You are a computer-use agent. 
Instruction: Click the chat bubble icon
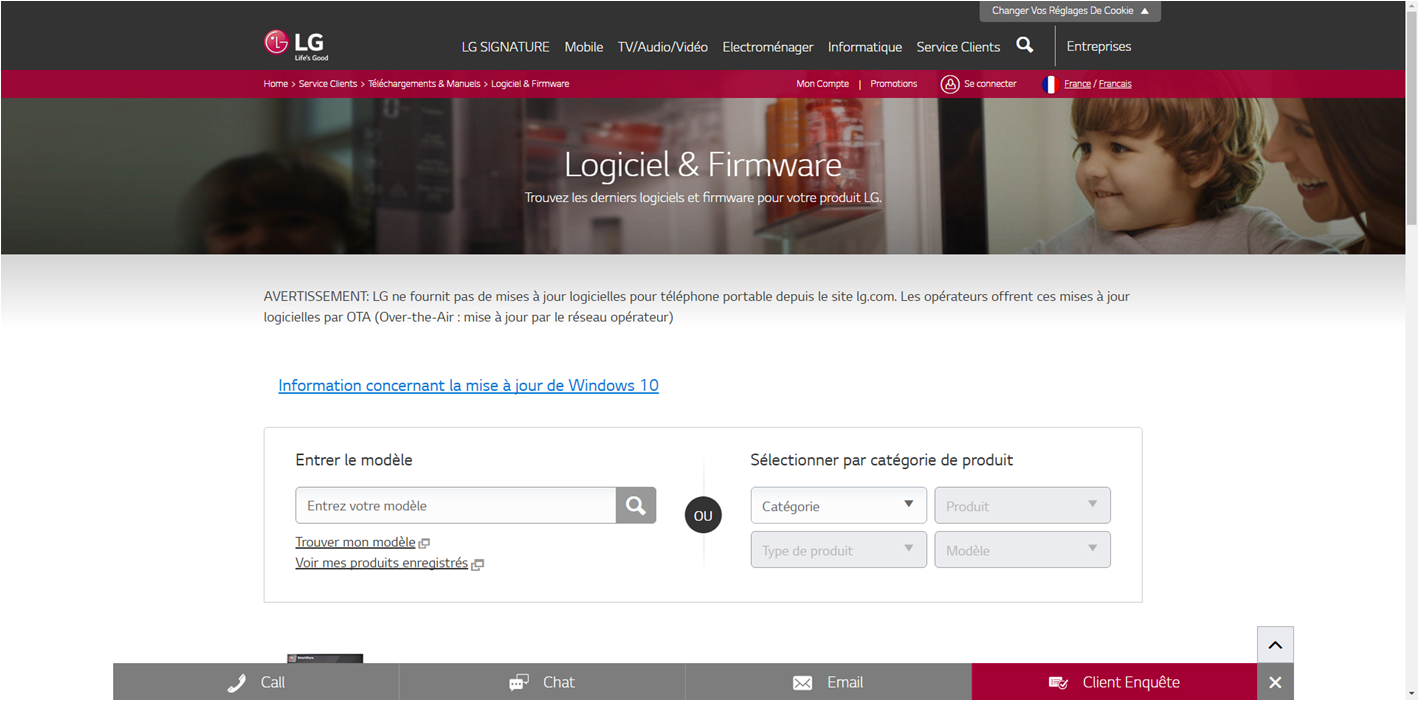pyautogui.click(x=518, y=683)
